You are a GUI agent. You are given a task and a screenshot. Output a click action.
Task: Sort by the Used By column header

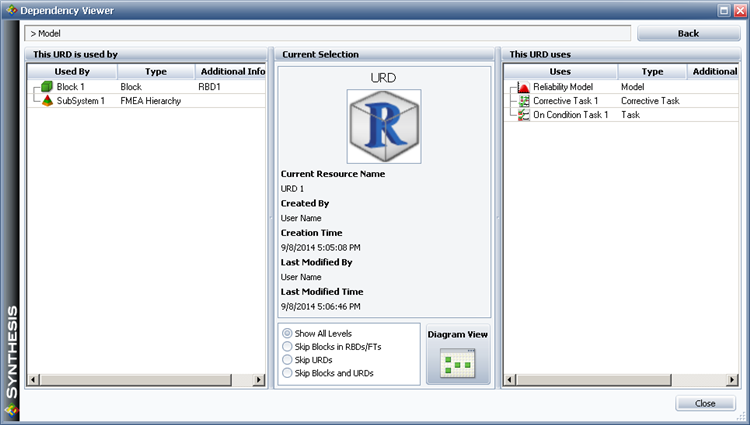coord(72,72)
